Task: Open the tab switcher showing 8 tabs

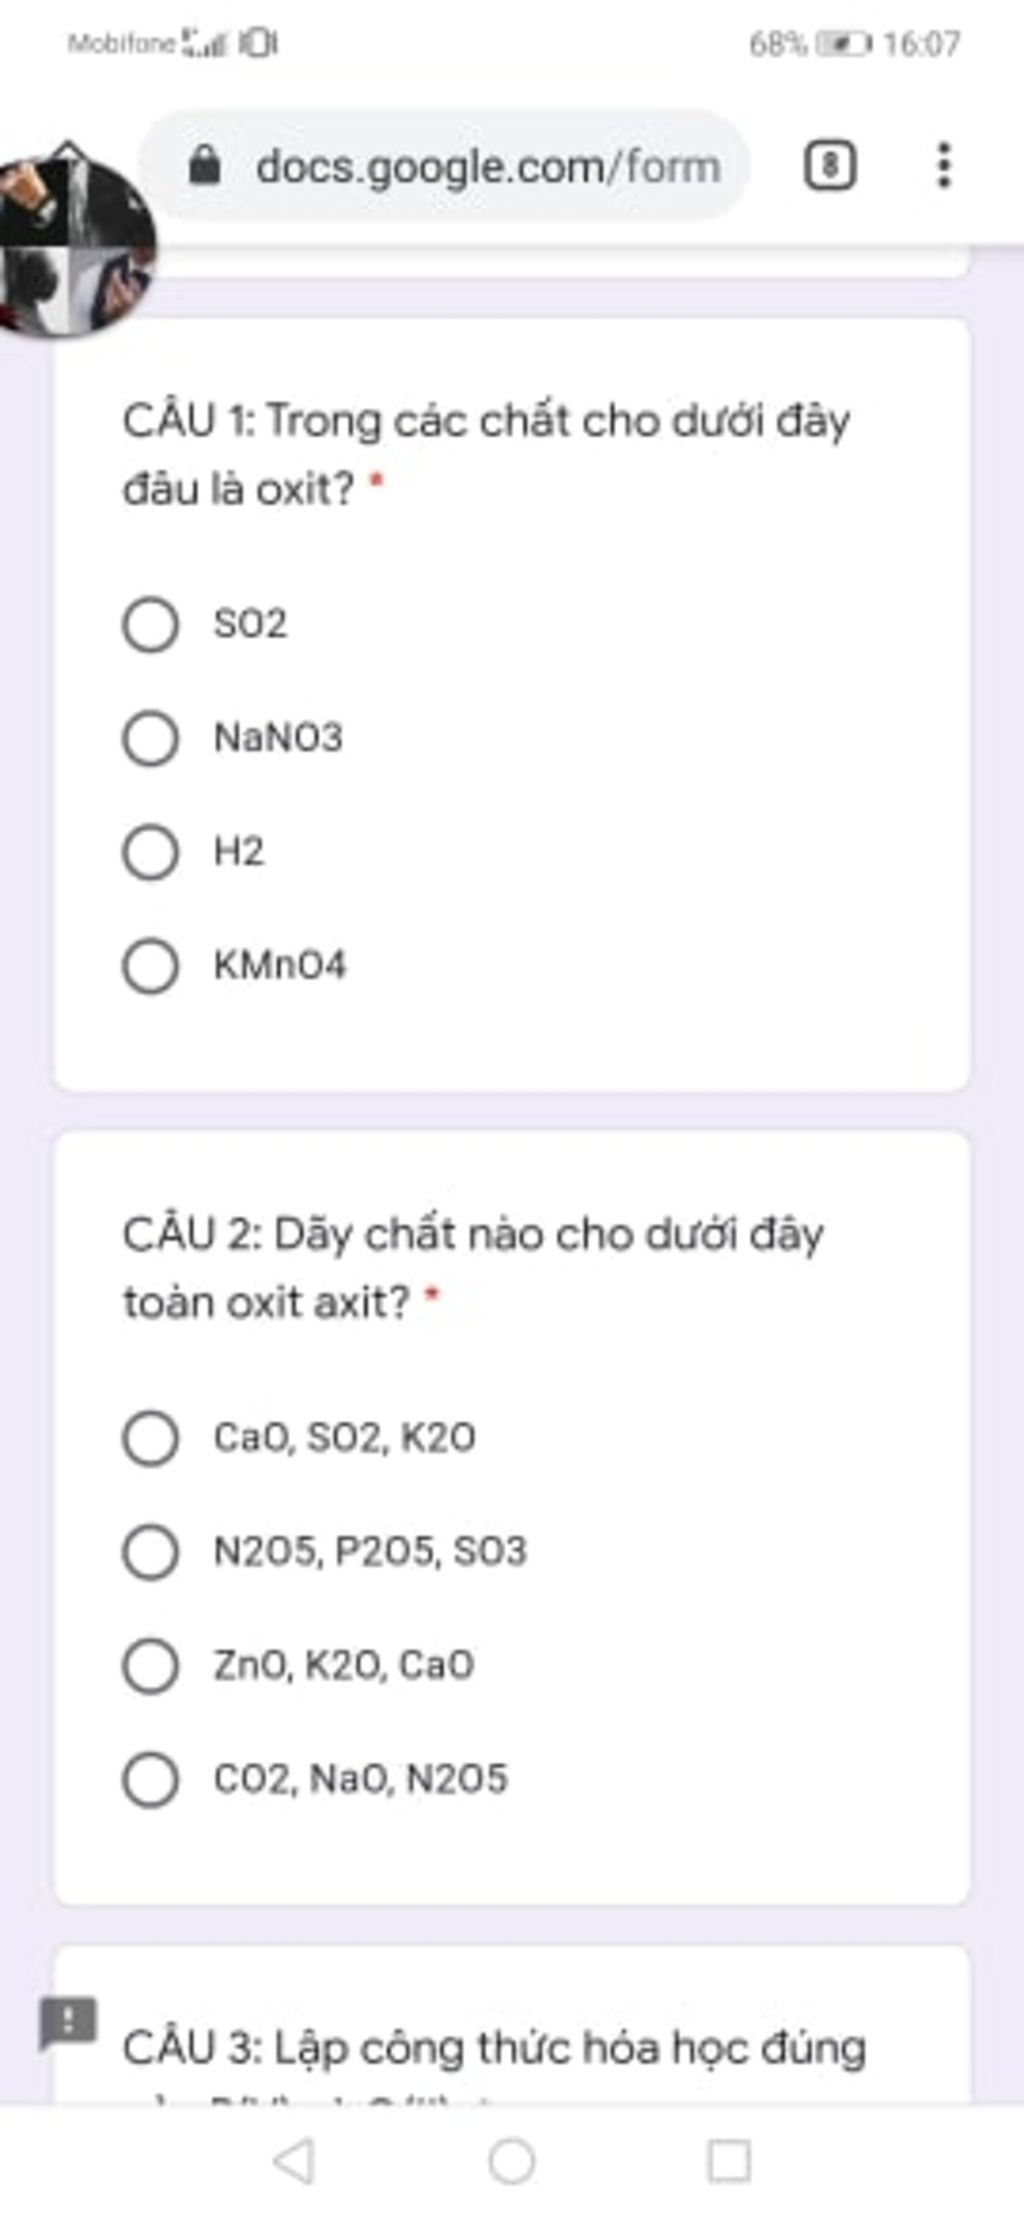Action: (829, 165)
